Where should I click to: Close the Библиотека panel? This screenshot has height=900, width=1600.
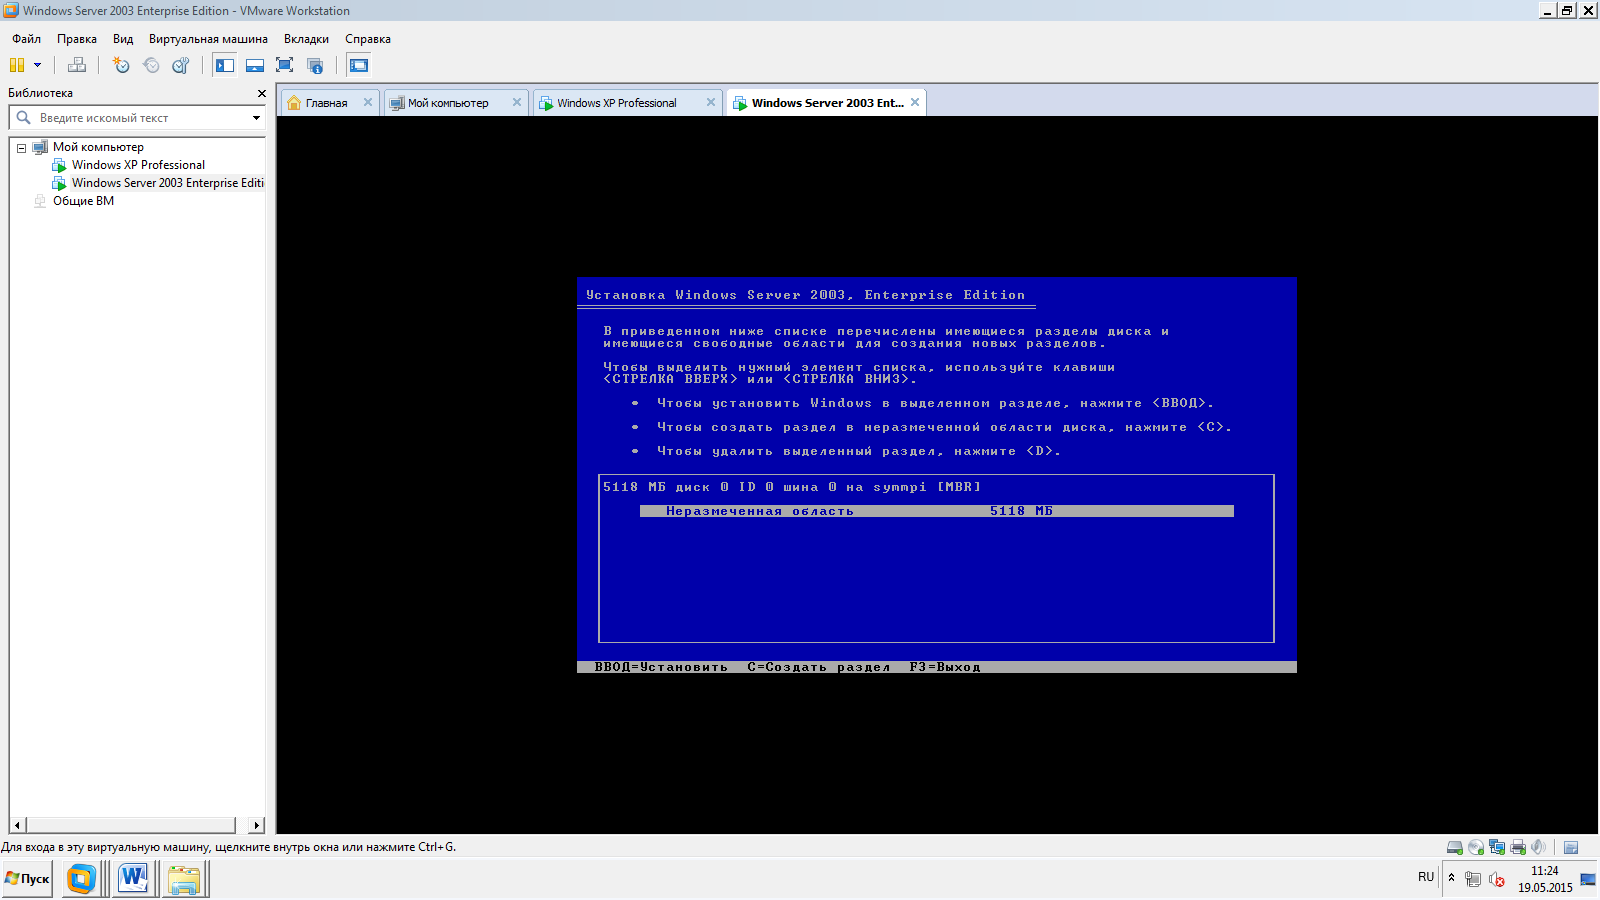click(x=262, y=93)
